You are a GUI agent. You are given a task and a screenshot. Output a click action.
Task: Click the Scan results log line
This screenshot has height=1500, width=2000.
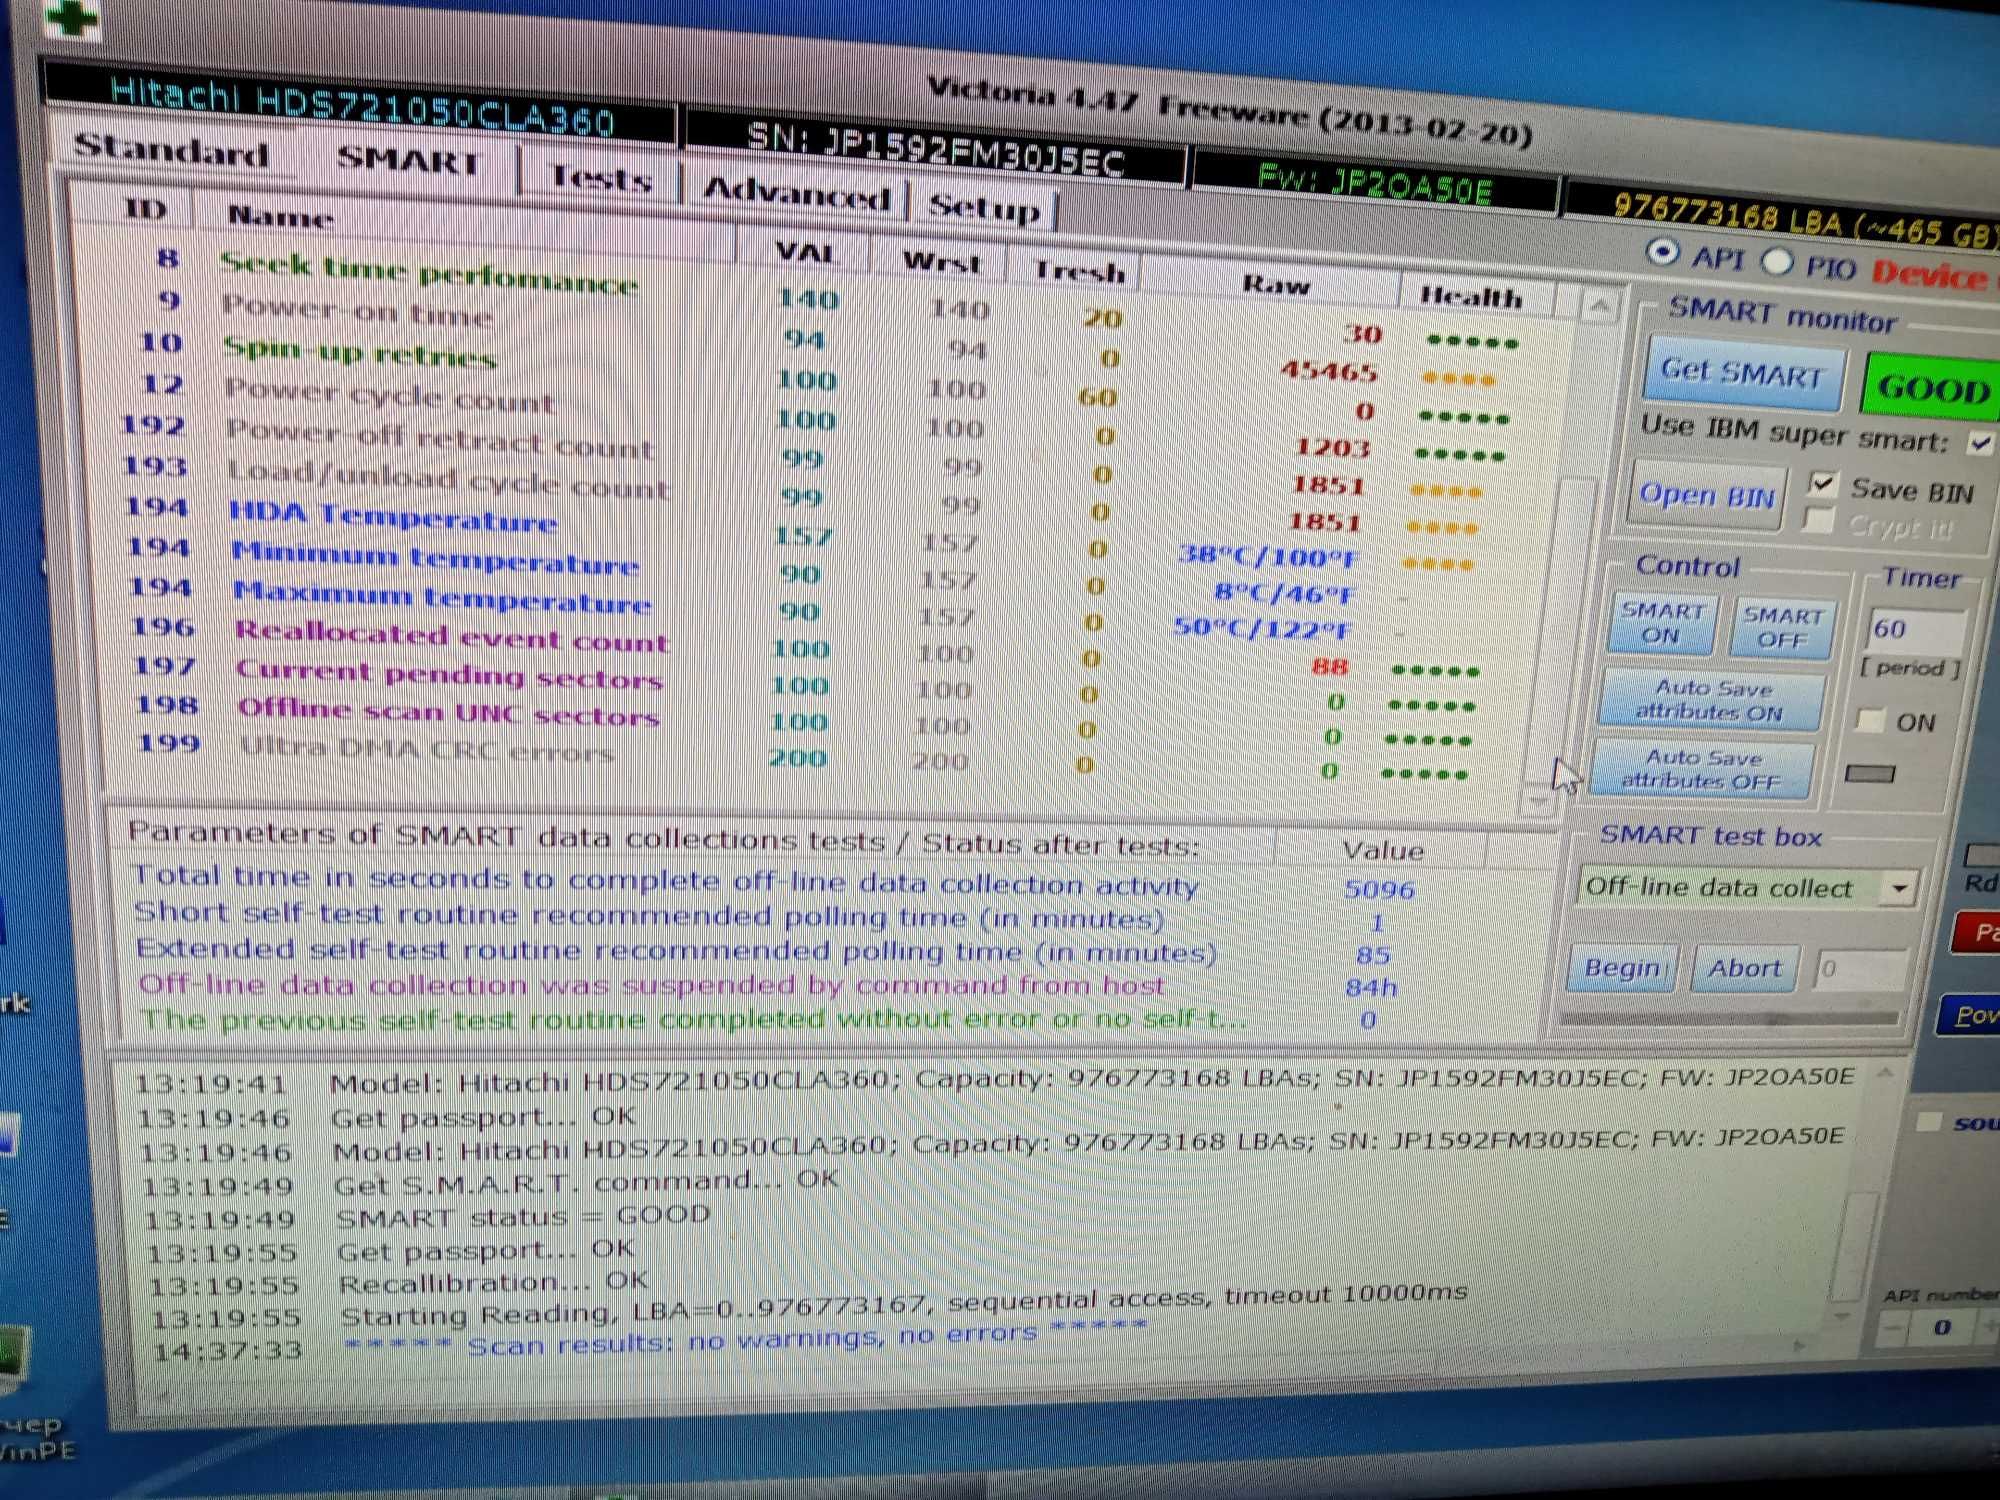point(745,1338)
